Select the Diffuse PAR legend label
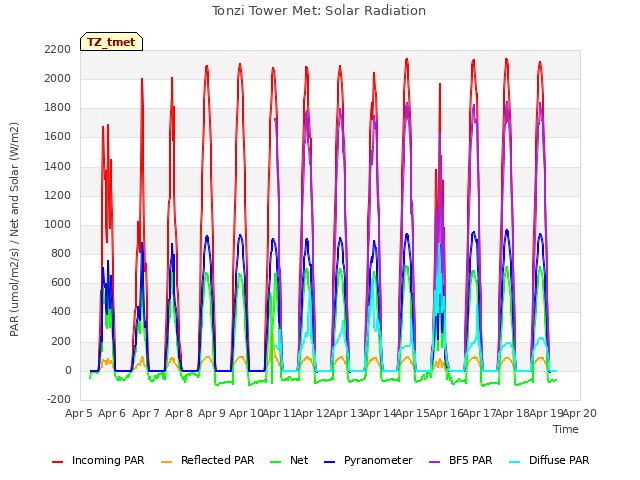This screenshot has height=480, width=640. [x=559, y=460]
